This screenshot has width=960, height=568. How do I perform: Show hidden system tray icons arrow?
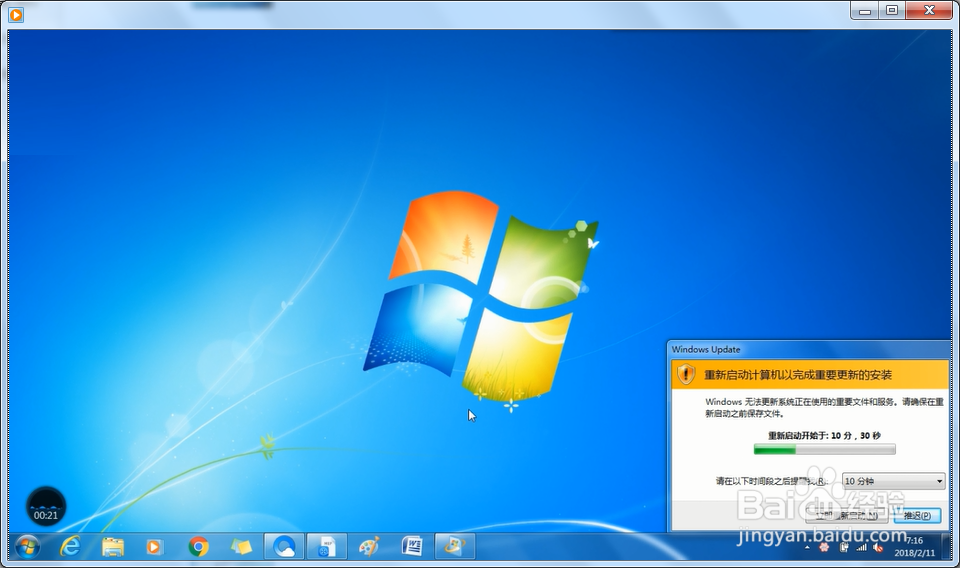pos(807,548)
